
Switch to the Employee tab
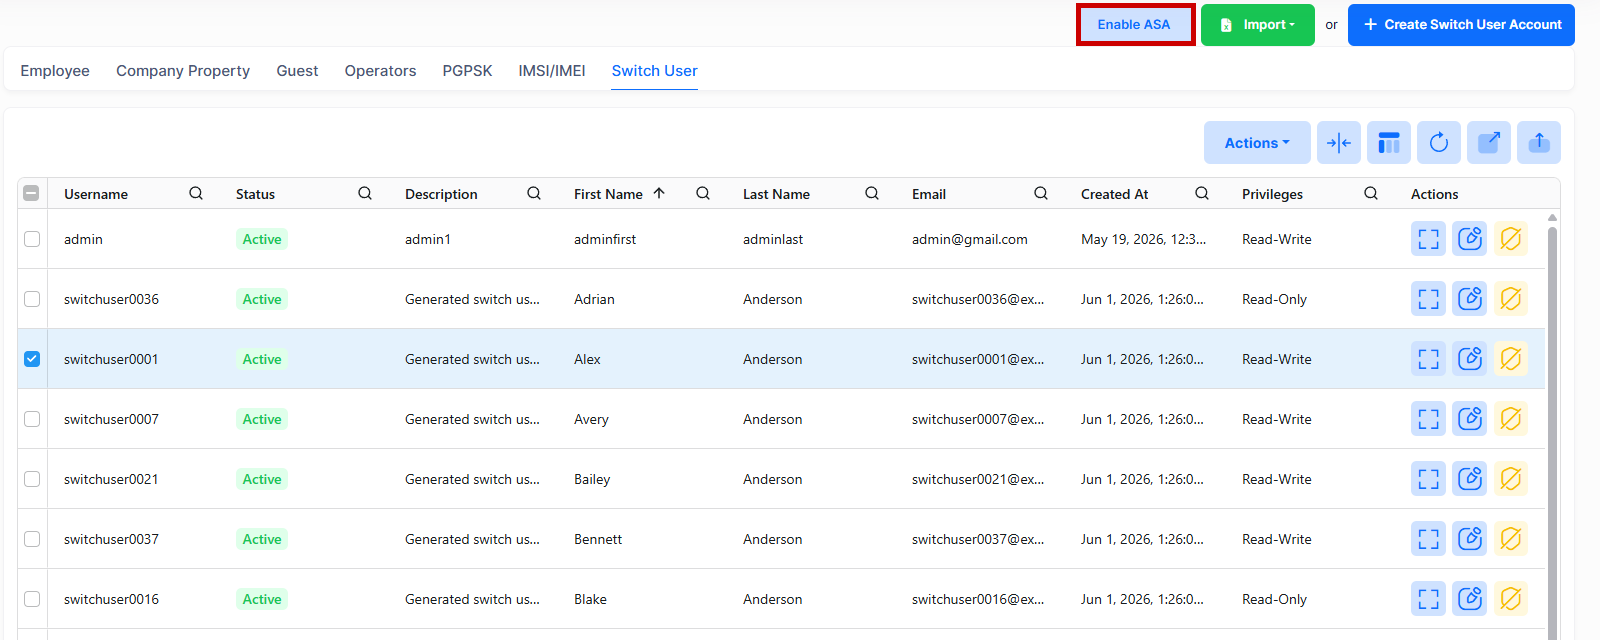tap(55, 71)
